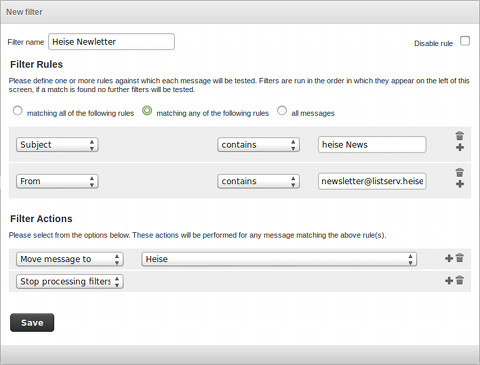
Task: Select matching all of the following rules
Action: tap(17, 111)
